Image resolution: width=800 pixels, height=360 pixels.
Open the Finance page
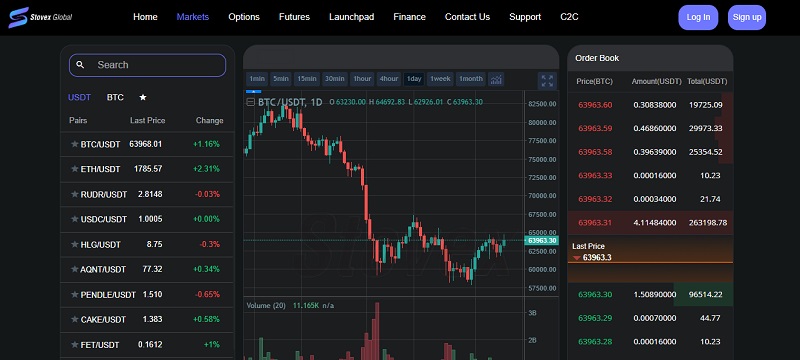409,17
